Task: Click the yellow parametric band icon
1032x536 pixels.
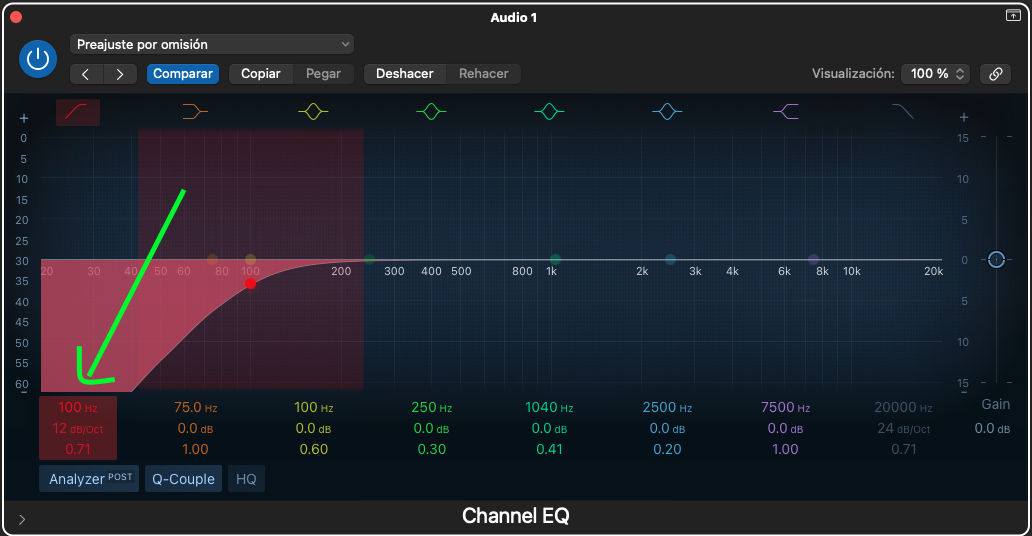Action: (313, 112)
